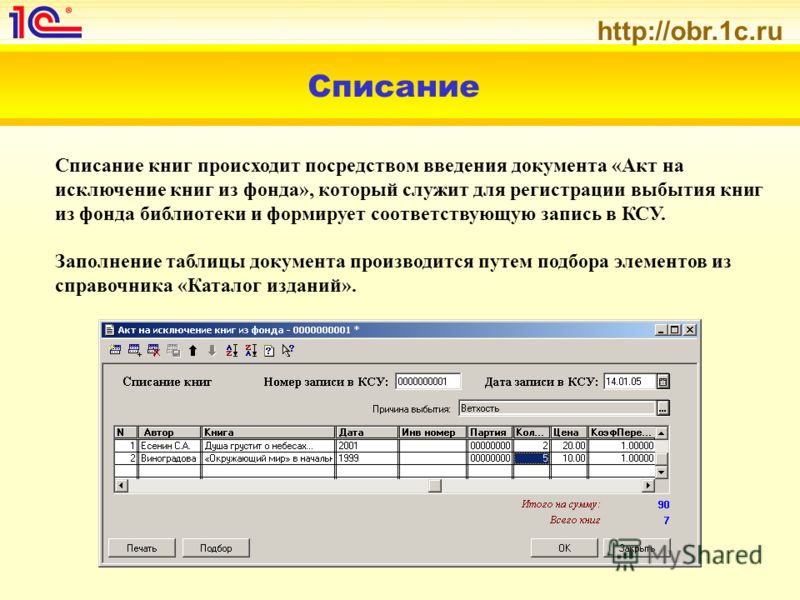Screen dimensions: 800x600
Task: Click the new row toolbar icon
Action: (x=115, y=350)
